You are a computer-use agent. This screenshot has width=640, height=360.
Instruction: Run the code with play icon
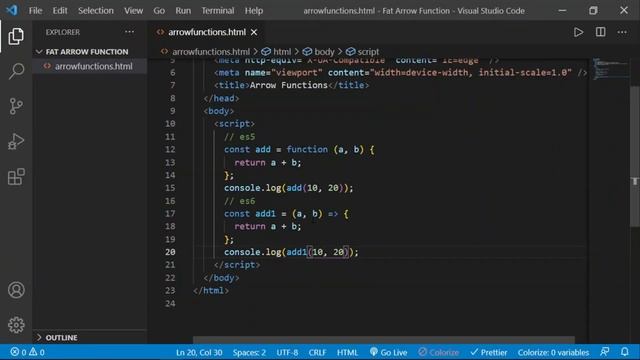coord(578,32)
